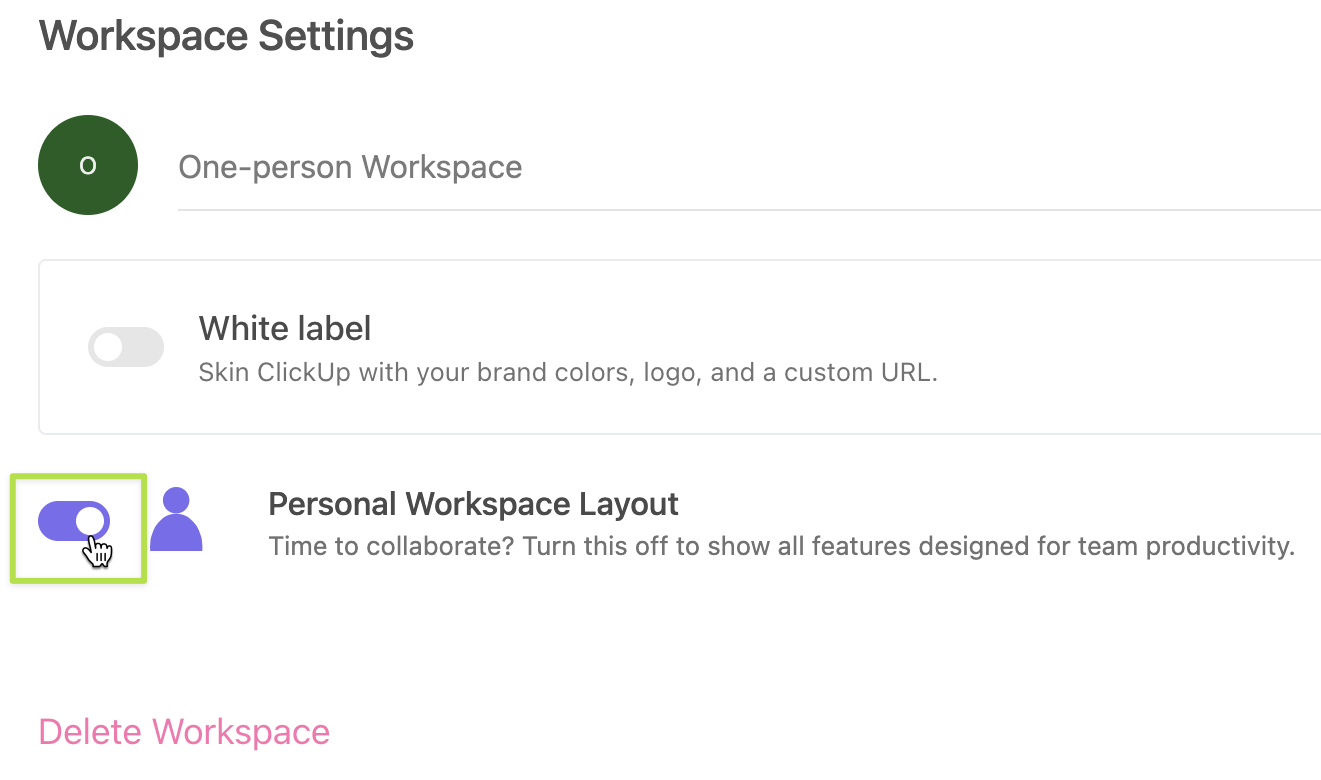Click the letter O inside the avatar
Screen dimensions: 1321x780
point(88,166)
